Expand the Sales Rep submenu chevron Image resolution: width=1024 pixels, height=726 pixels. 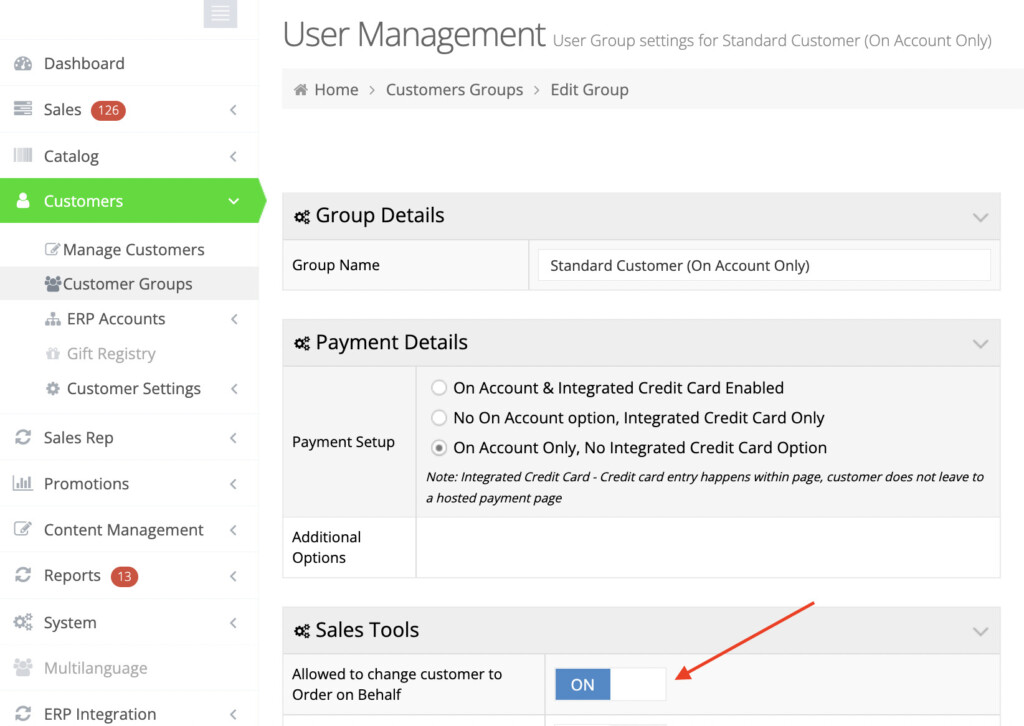(x=233, y=437)
